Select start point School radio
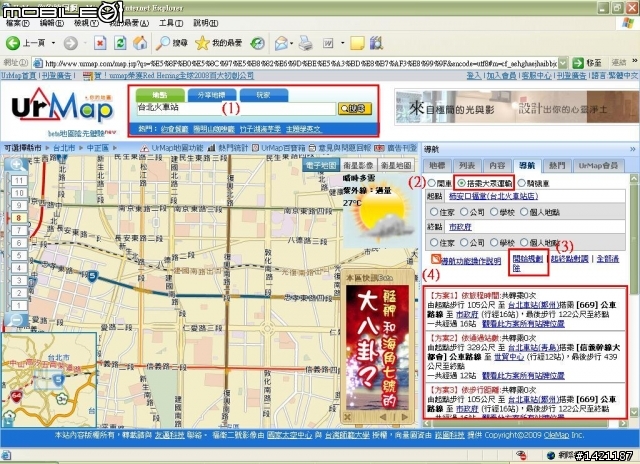Image resolution: width=640 pixels, height=464 pixels. (x=494, y=212)
